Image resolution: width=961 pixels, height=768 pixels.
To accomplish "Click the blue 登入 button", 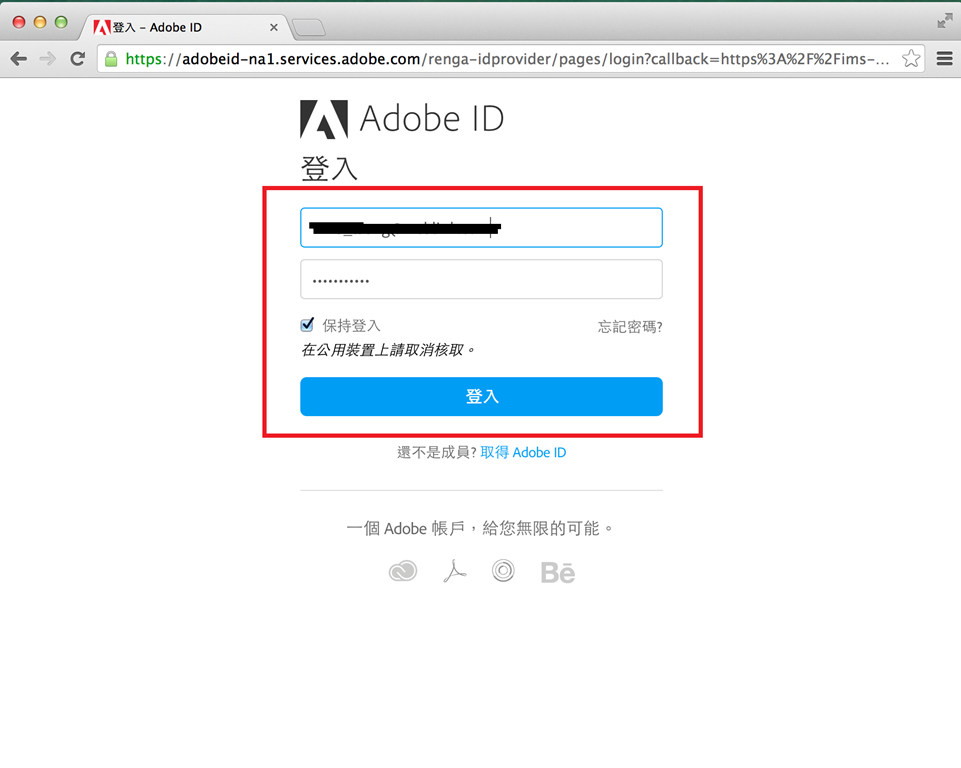I will tap(481, 397).
